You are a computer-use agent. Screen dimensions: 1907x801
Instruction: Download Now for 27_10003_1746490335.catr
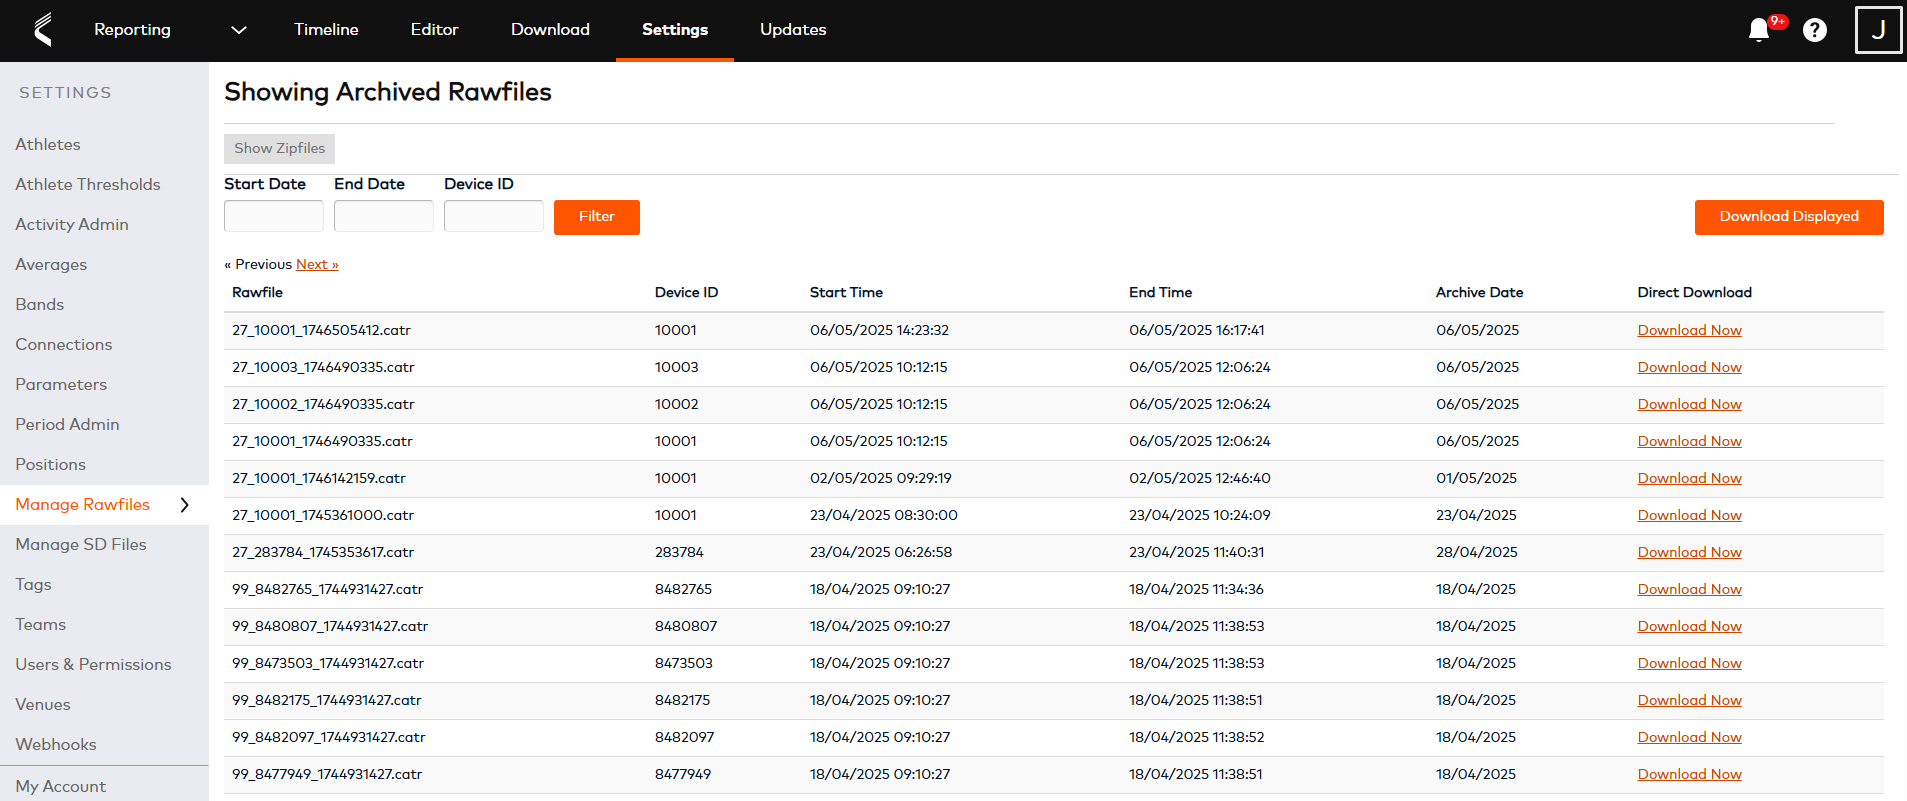pyautogui.click(x=1689, y=368)
